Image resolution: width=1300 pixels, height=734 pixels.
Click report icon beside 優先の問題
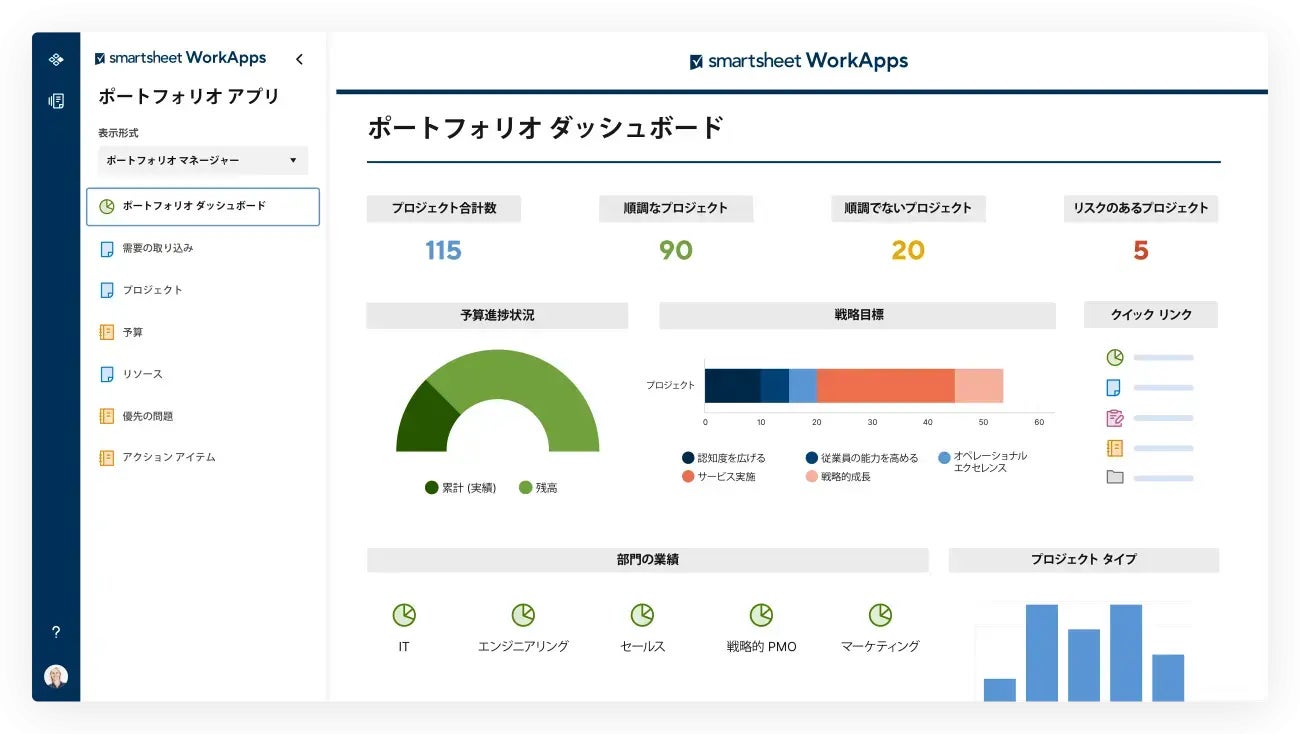(107, 416)
